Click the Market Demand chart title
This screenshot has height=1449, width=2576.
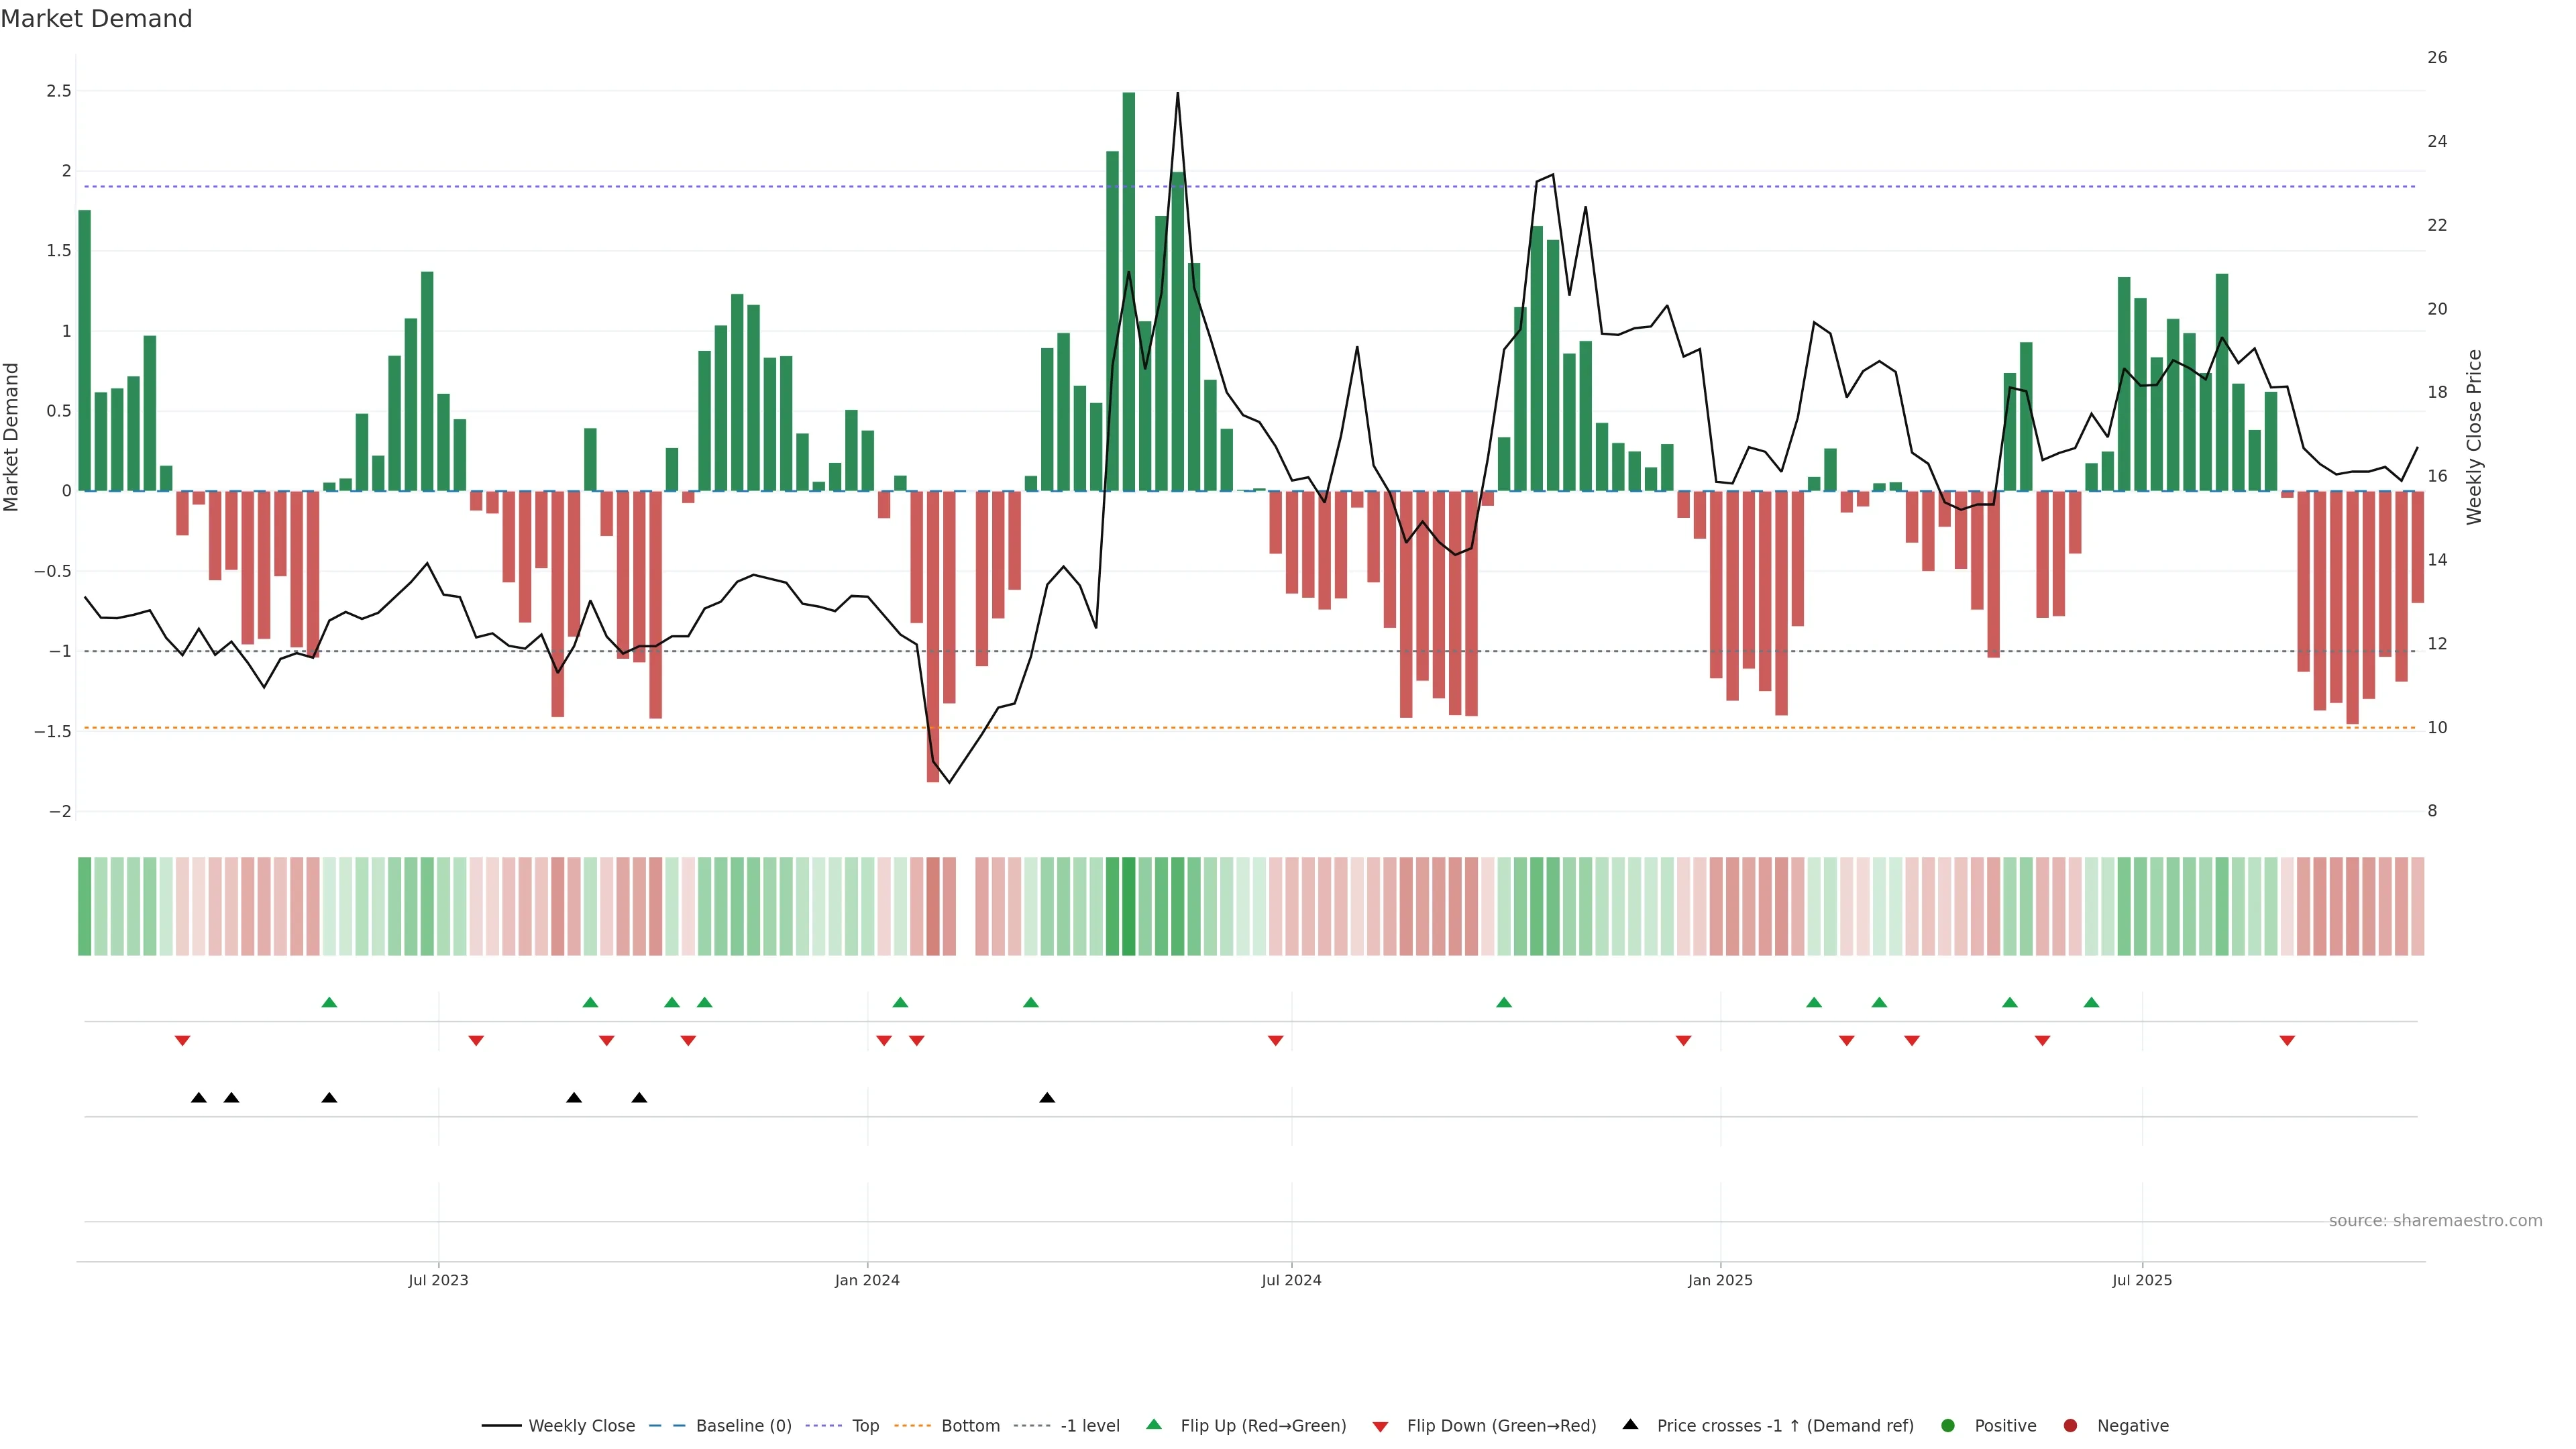(96, 19)
